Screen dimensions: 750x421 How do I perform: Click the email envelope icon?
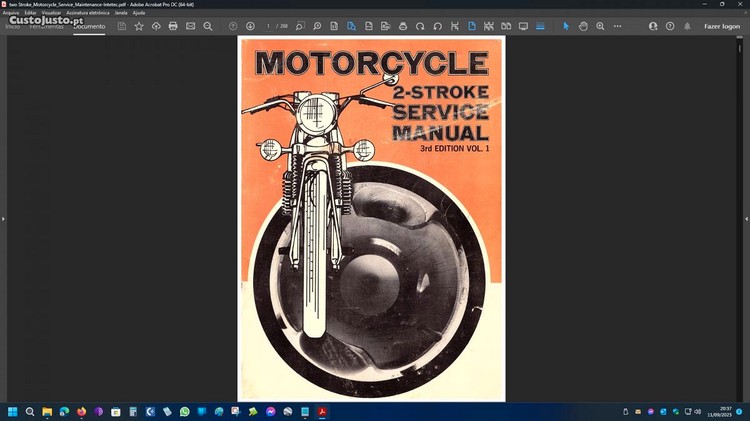pyautogui.click(x=190, y=26)
